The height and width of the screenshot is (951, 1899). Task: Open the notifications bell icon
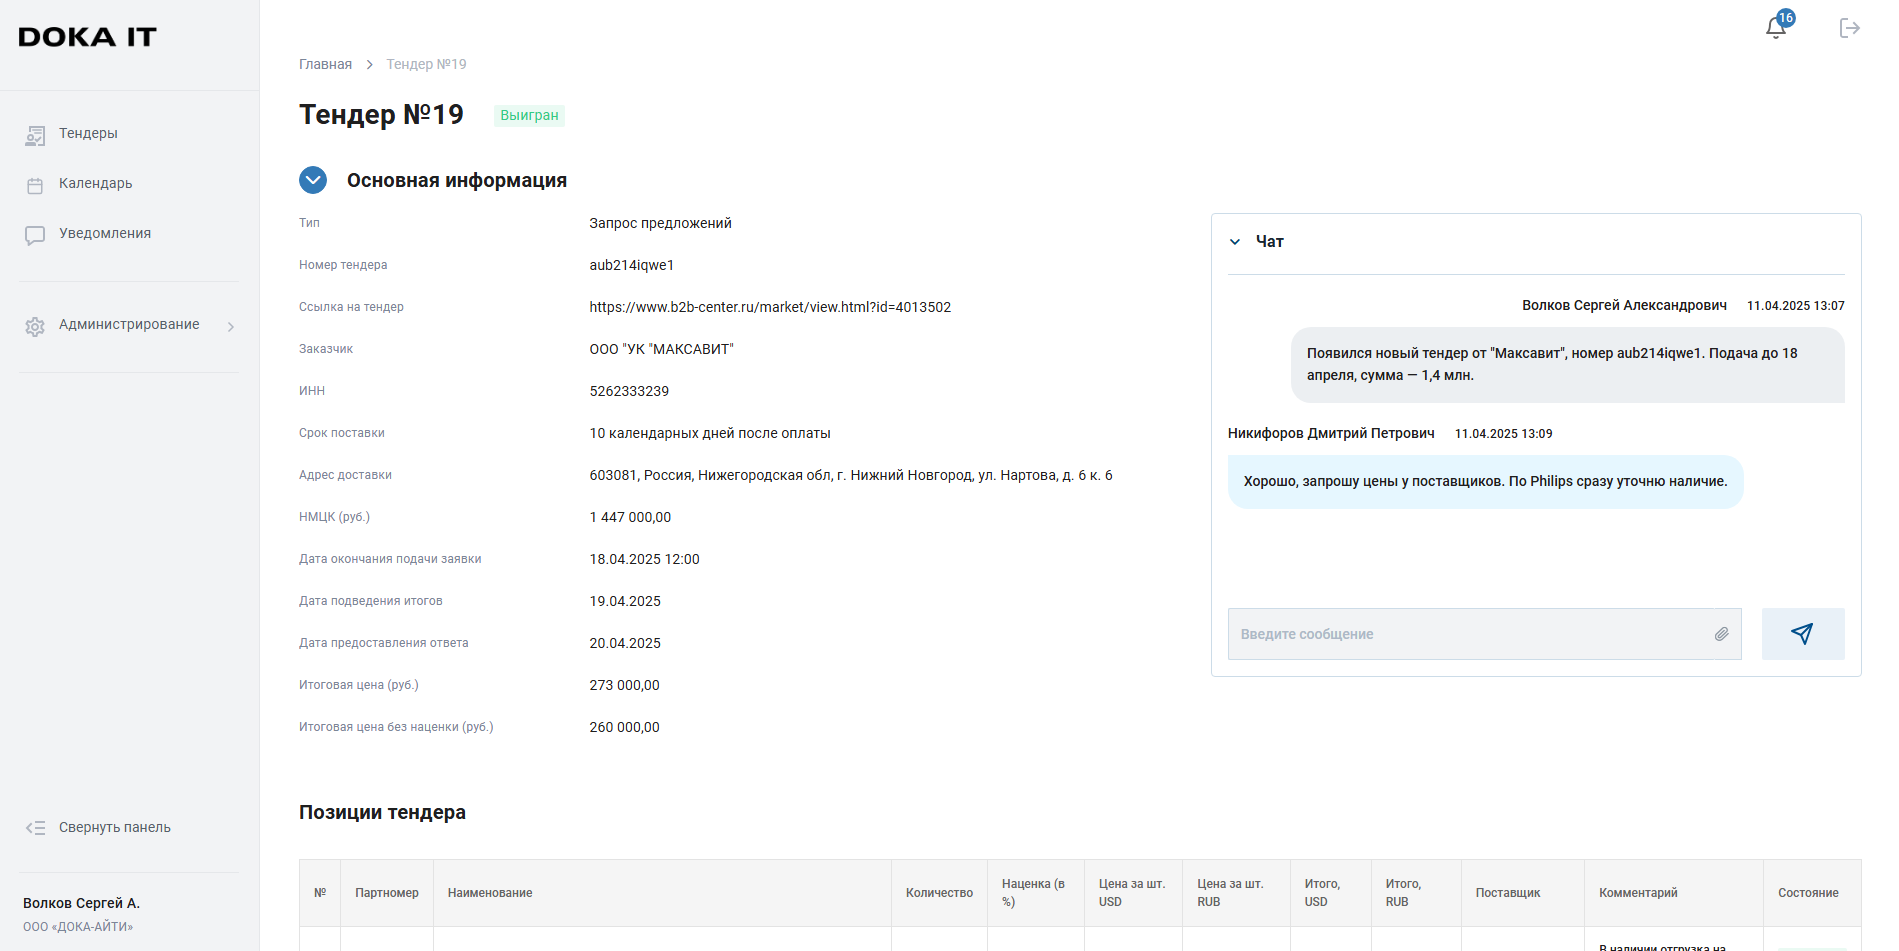[x=1776, y=28]
